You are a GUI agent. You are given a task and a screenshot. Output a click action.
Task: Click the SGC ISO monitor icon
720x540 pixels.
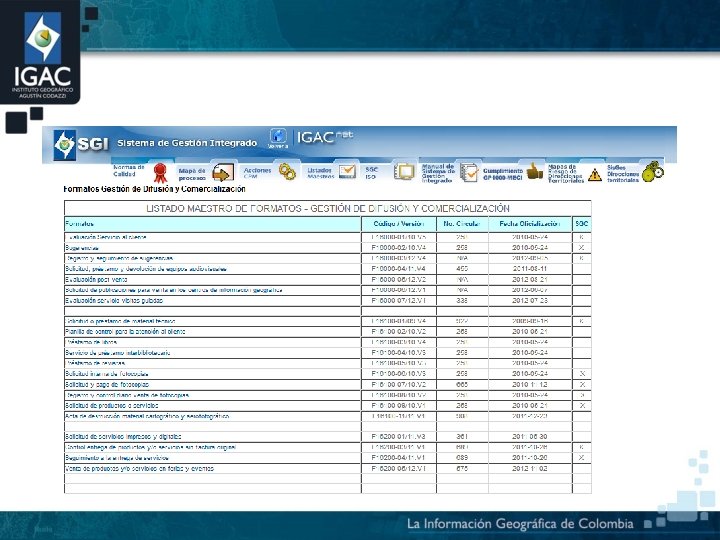[x=404, y=172]
